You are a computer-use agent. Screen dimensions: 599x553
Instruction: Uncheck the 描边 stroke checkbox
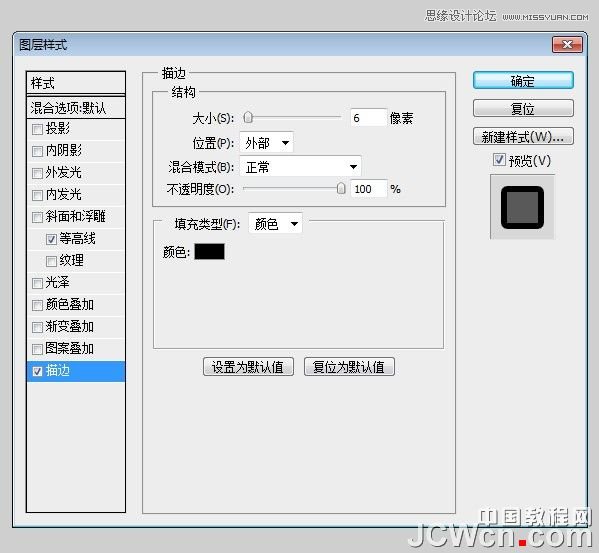[37, 371]
